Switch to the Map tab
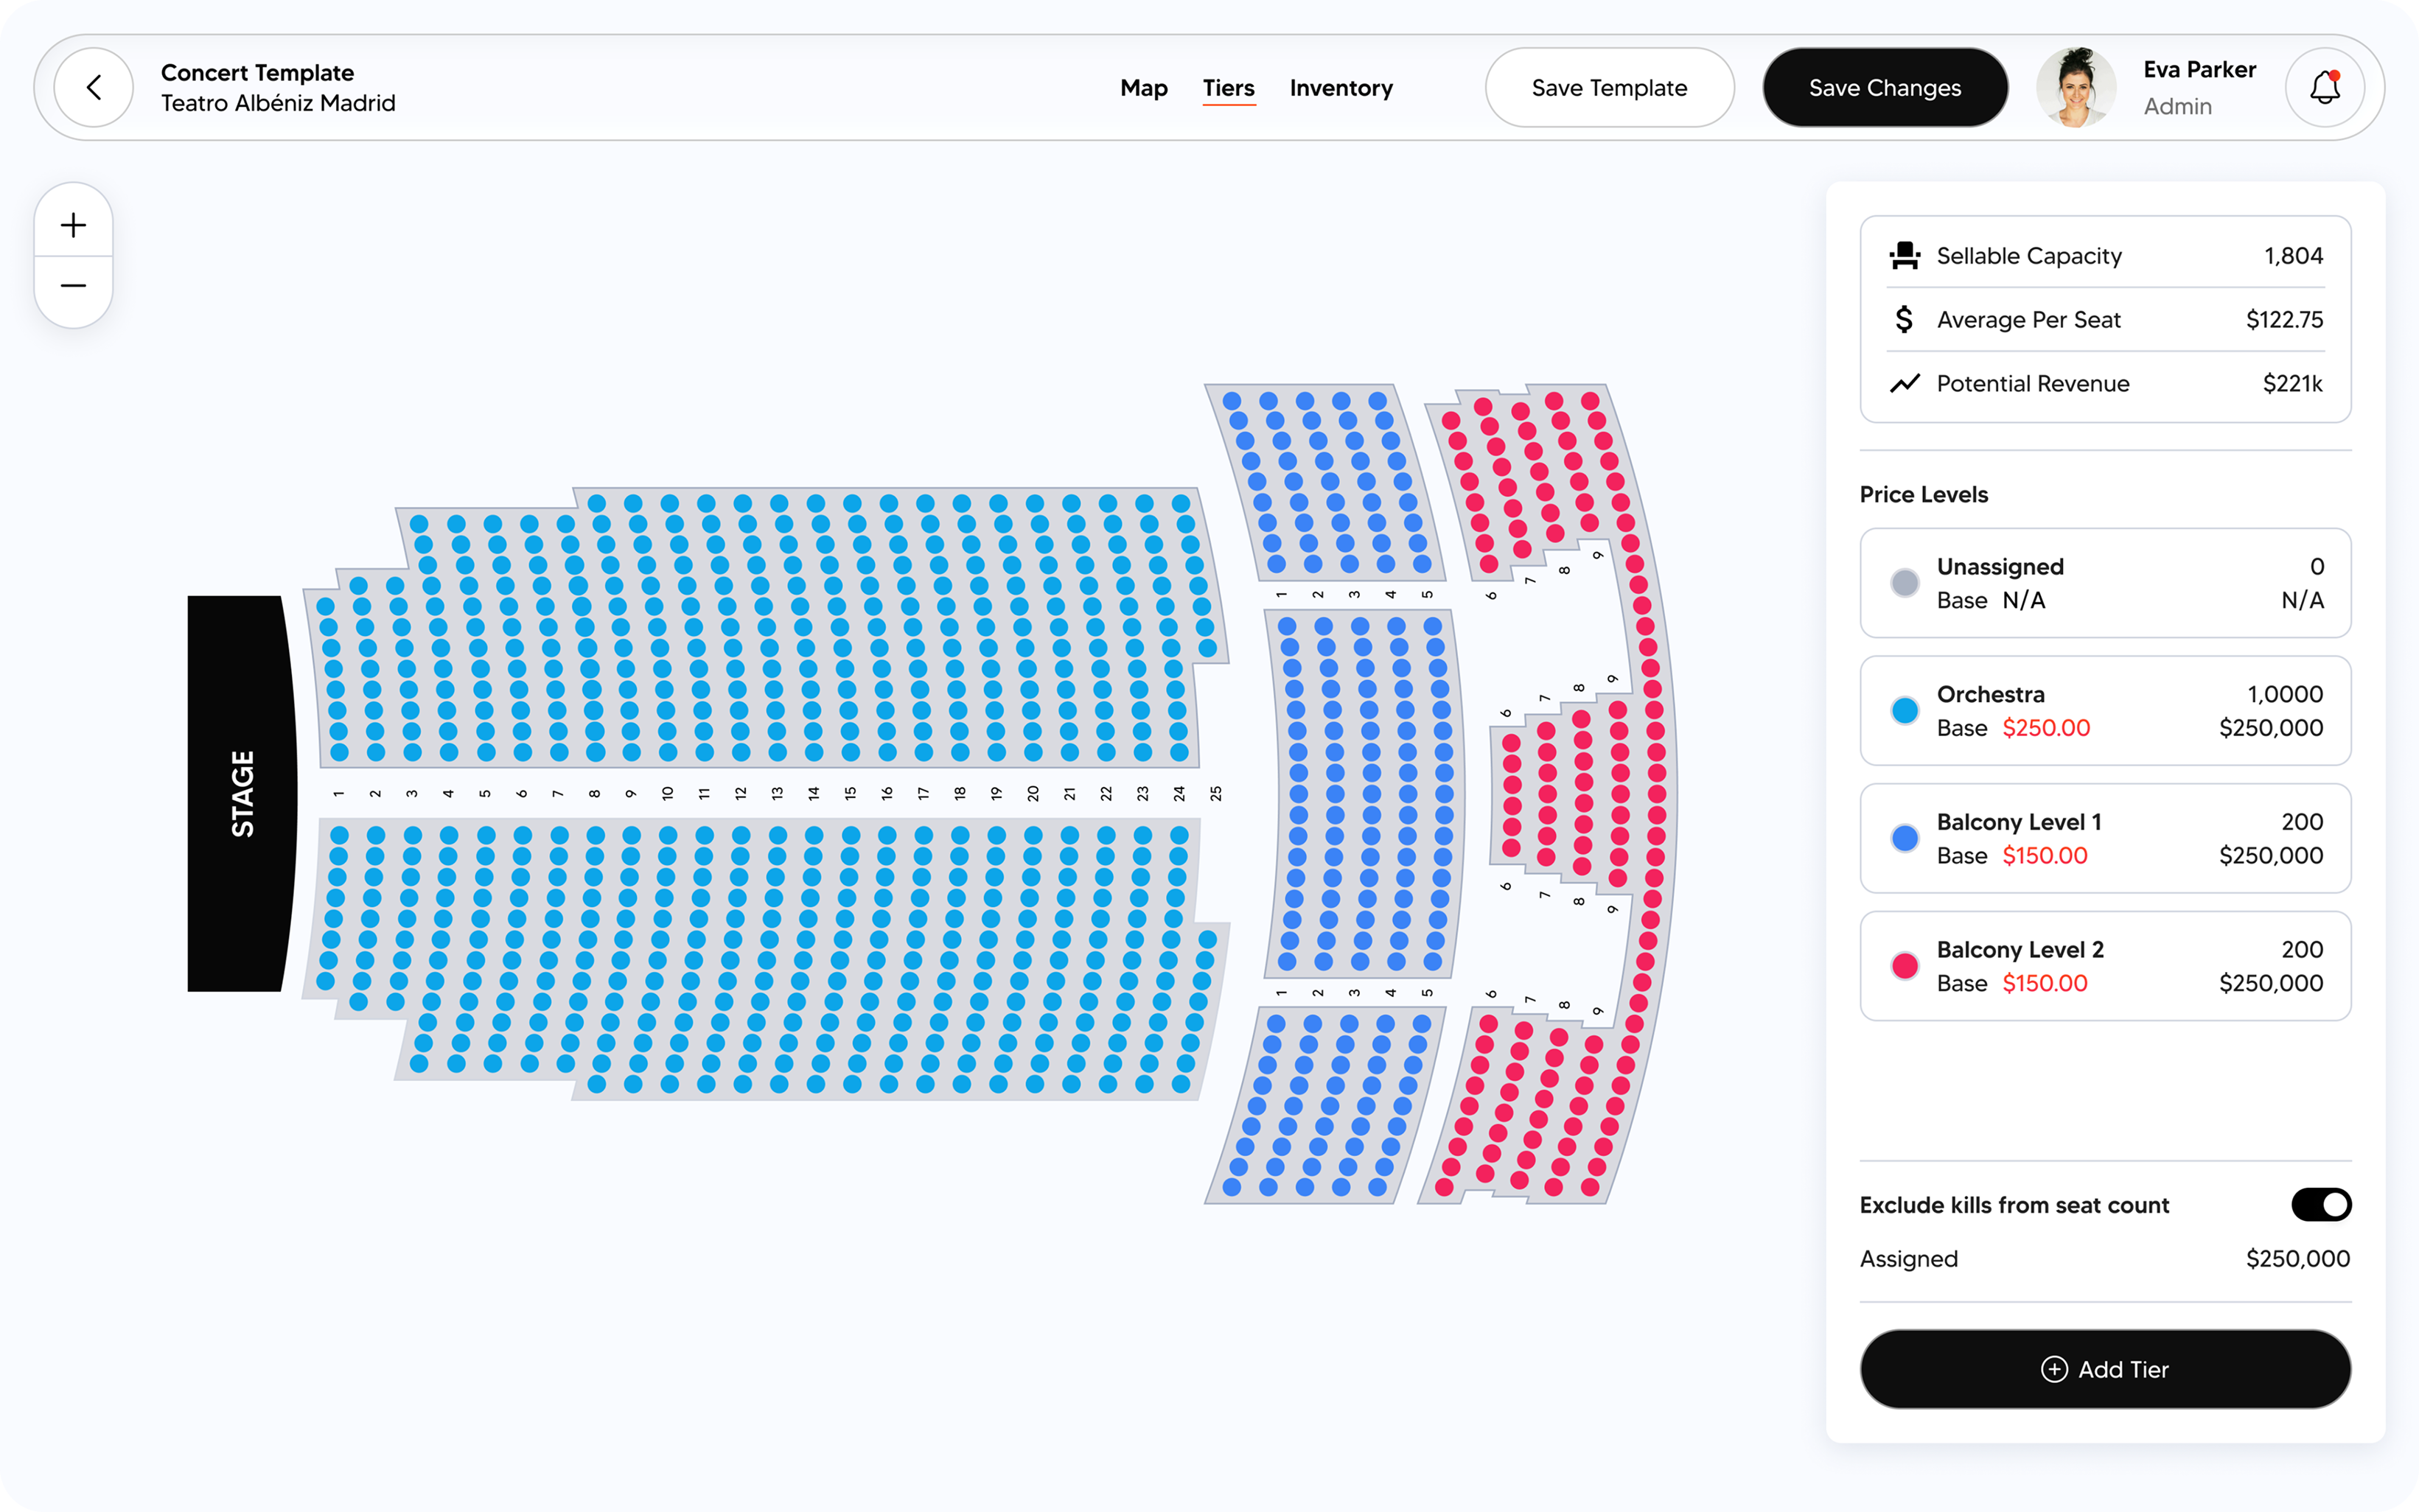This screenshot has height=1512, width=2419. (x=1143, y=88)
